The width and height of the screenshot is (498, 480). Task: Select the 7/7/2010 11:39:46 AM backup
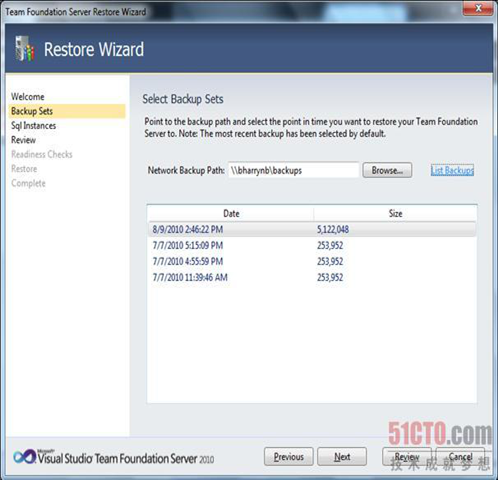(312, 277)
